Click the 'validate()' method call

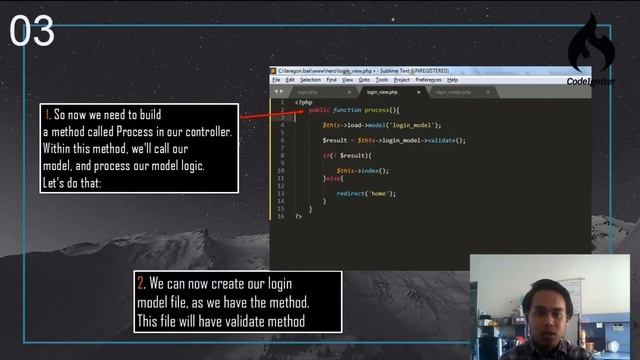[x=446, y=140]
